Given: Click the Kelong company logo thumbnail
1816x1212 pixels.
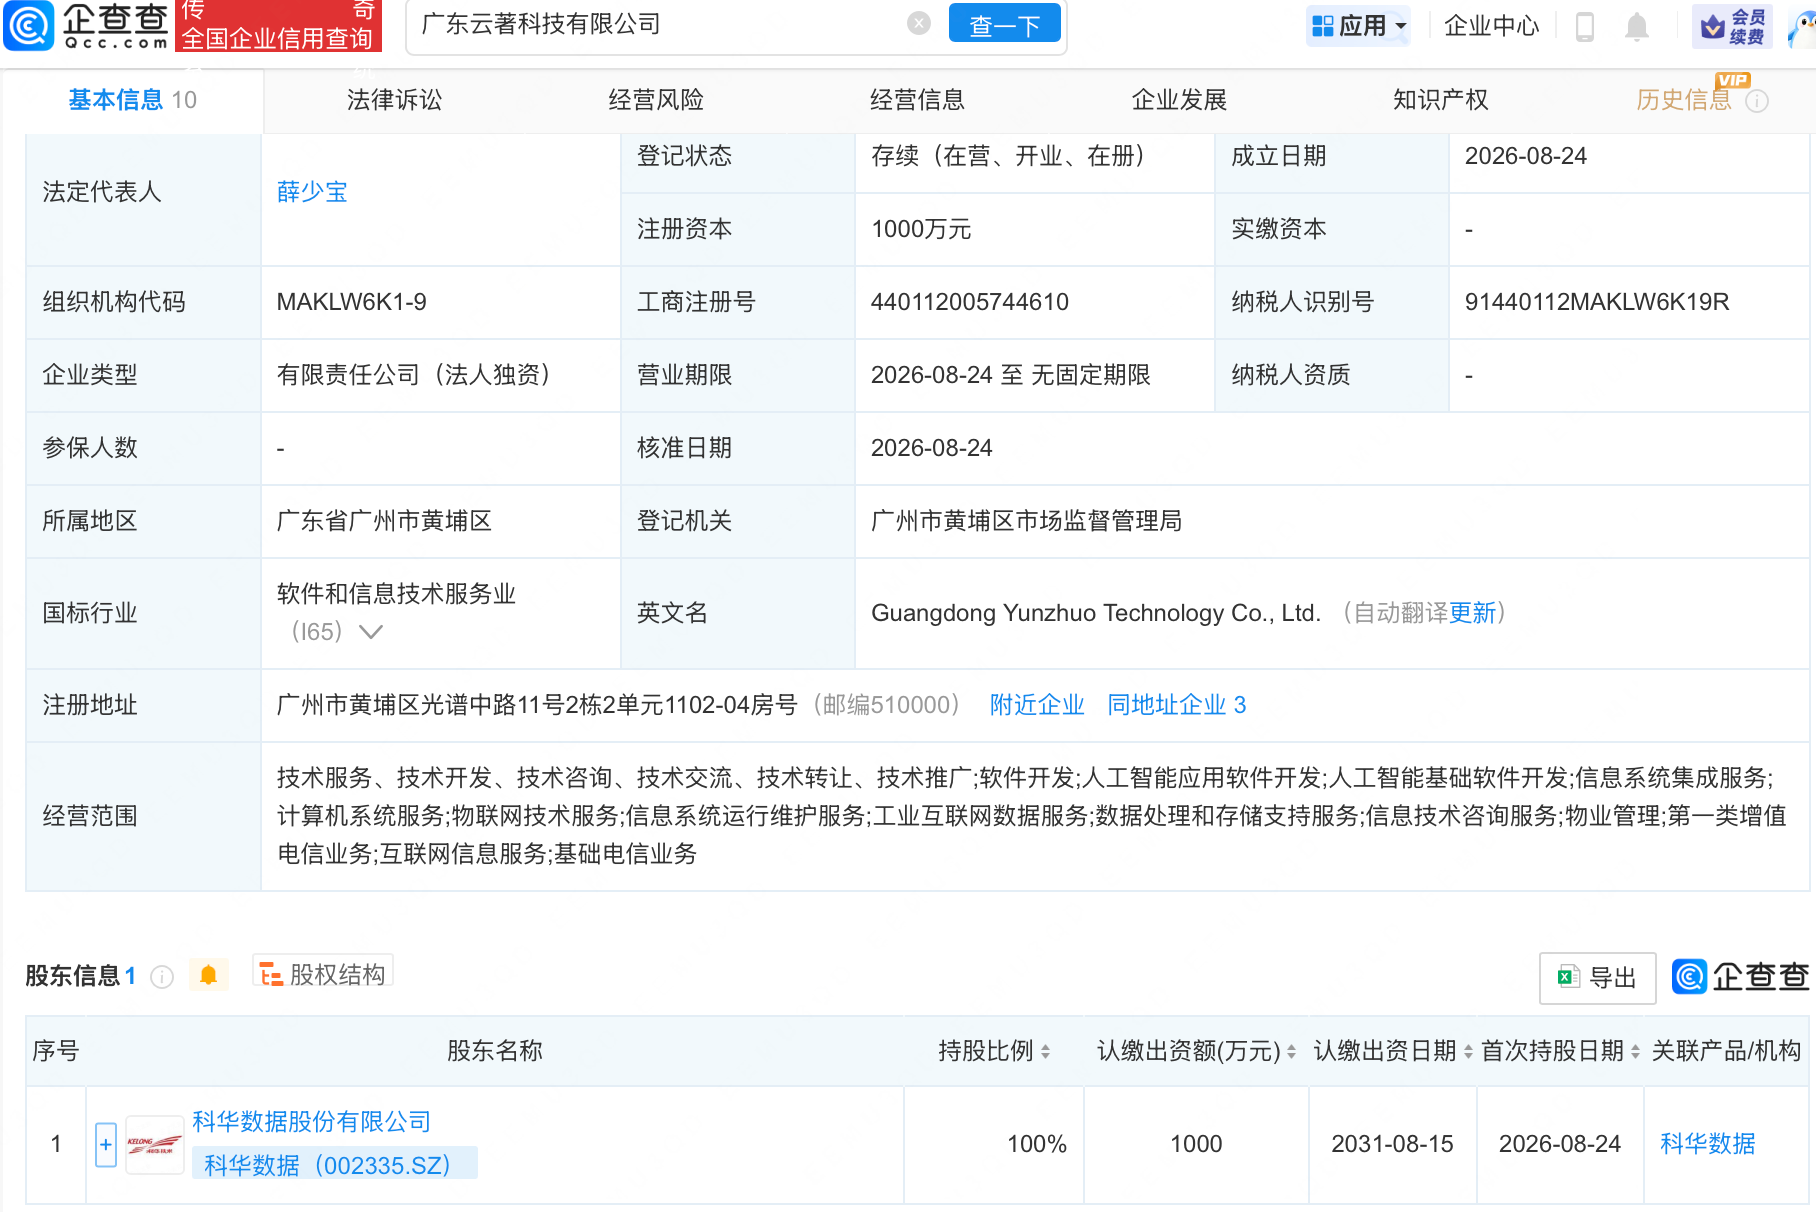Looking at the screenshot, I should pyautogui.click(x=154, y=1145).
